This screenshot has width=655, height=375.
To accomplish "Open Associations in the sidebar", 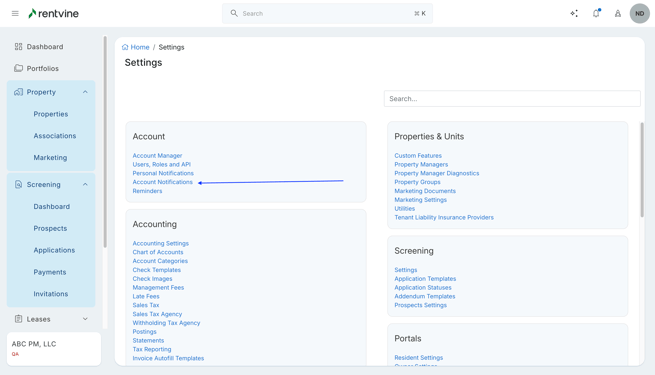I will pos(55,136).
